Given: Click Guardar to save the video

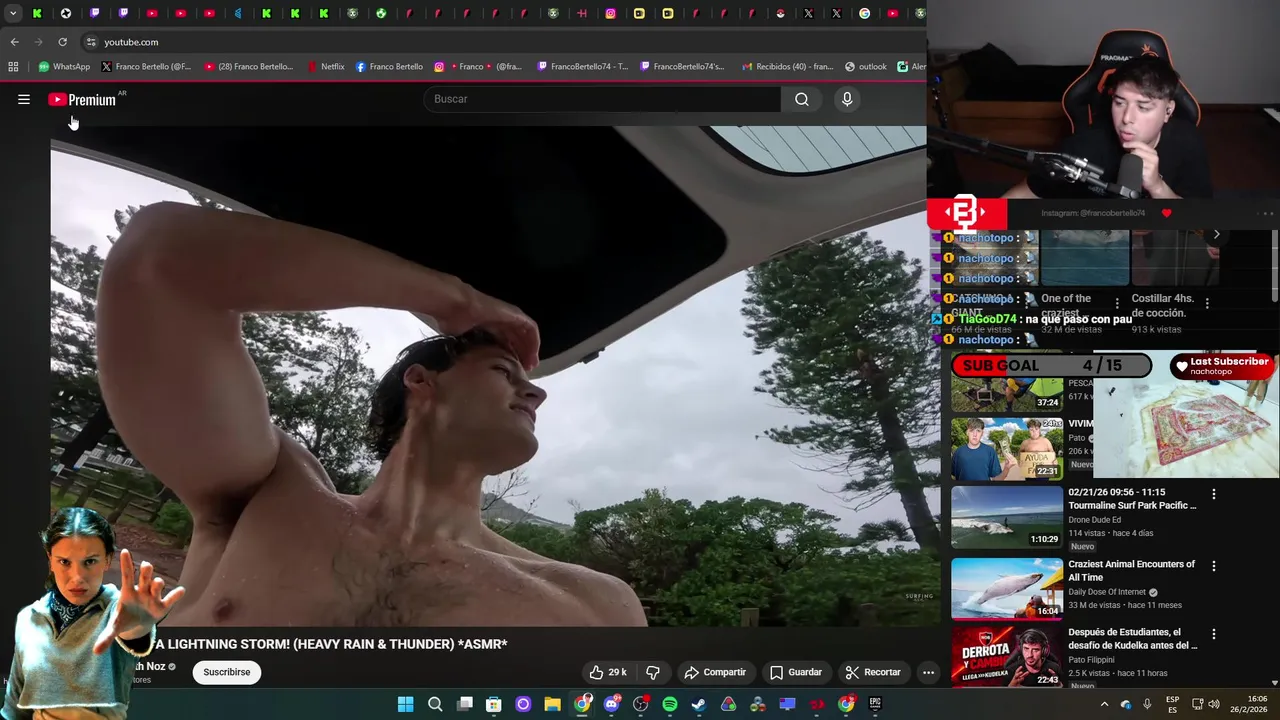Looking at the screenshot, I should coord(796,672).
